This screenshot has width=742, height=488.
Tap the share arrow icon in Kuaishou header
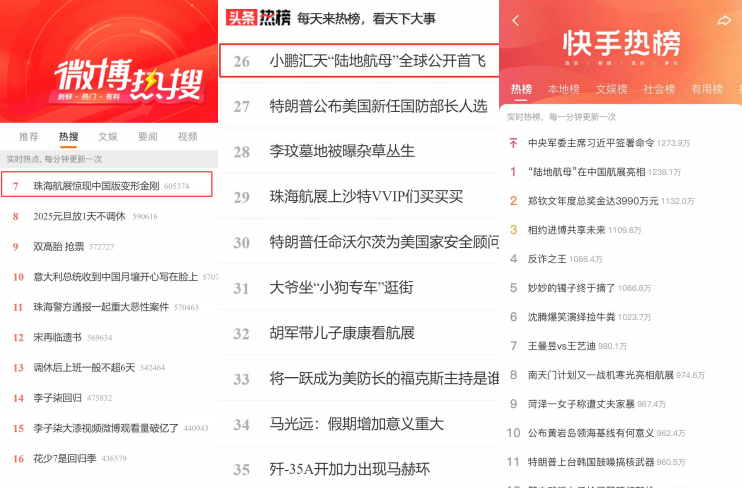[x=724, y=20]
